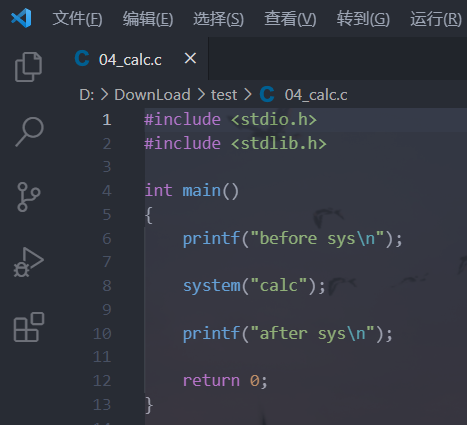Screen dimensions: 467x425
Task: Click line number 4 in the gutter
Action: [x=107, y=191]
